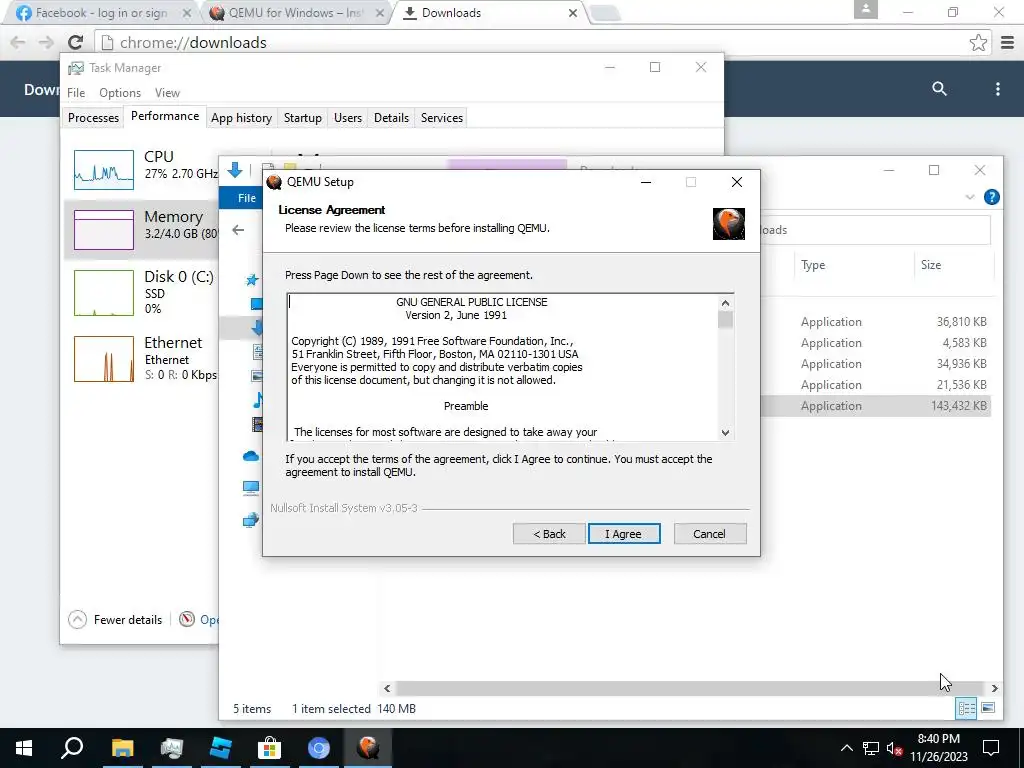Click the Music icon in Explorer sidebar
Image resolution: width=1024 pixels, height=768 pixels.
click(257, 400)
